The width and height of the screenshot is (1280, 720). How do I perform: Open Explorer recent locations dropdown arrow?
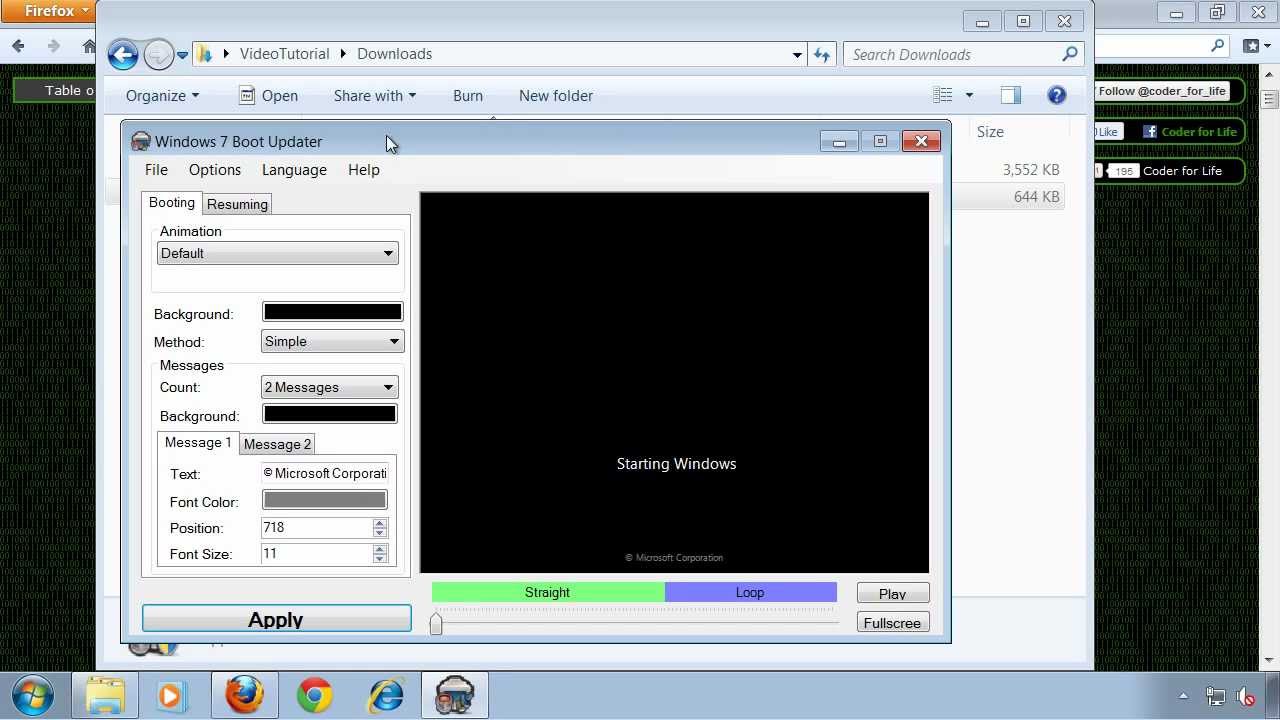point(182,55)
